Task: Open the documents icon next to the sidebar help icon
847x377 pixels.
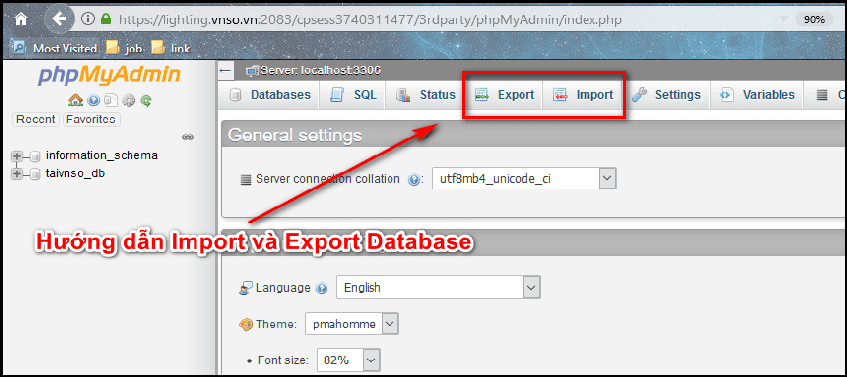Action: point(110,100)
